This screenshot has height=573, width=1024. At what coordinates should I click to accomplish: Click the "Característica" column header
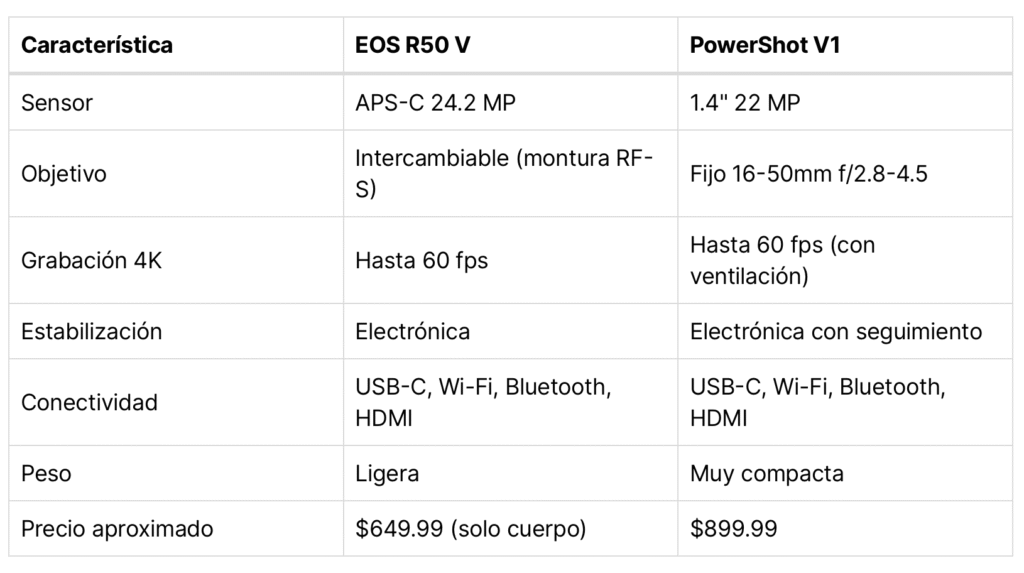[97, 45]
